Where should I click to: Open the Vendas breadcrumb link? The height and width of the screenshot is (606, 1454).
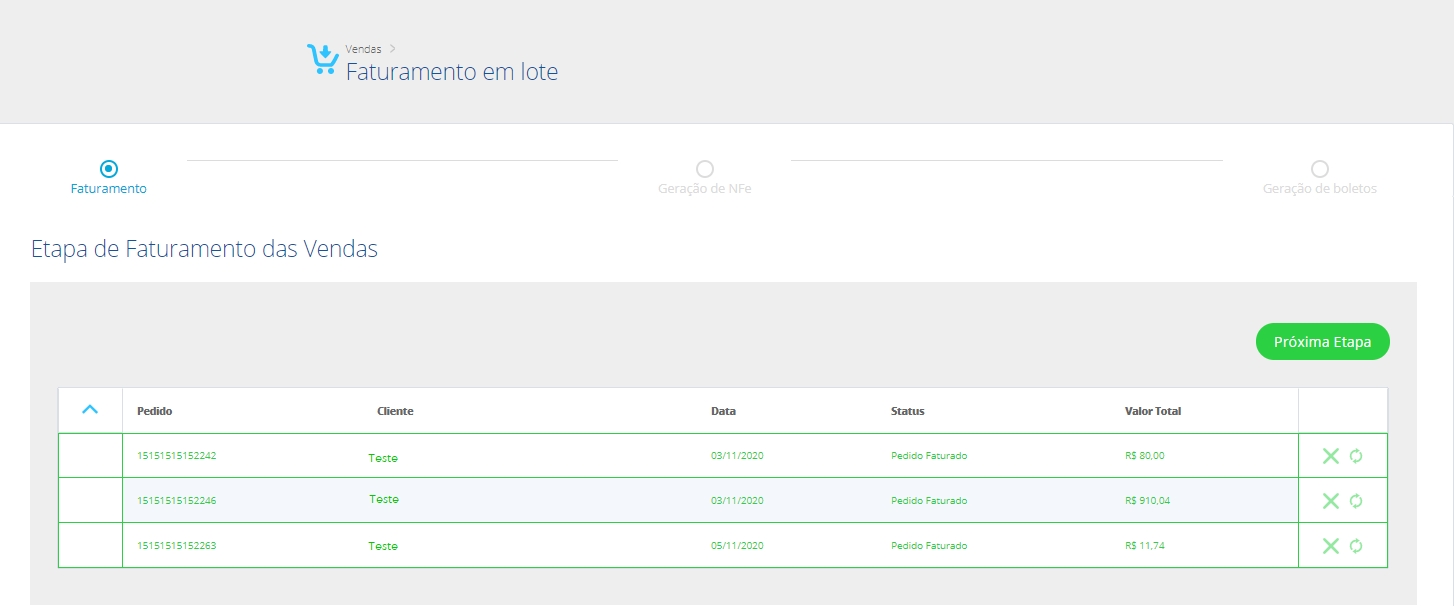[x=363, y=49]
